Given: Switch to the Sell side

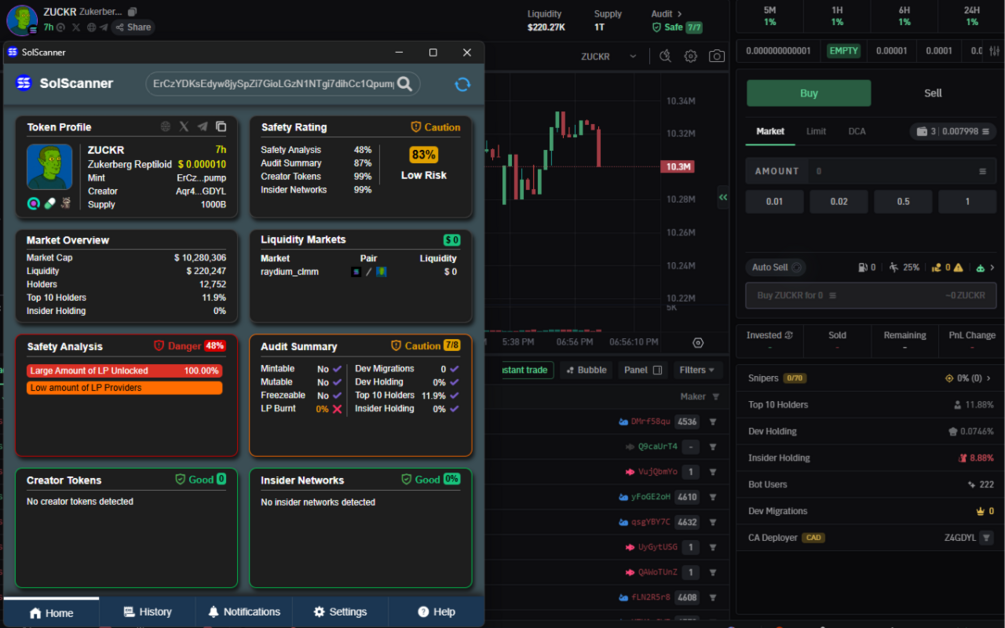Looking at the screenshot, I should (933, 93).
